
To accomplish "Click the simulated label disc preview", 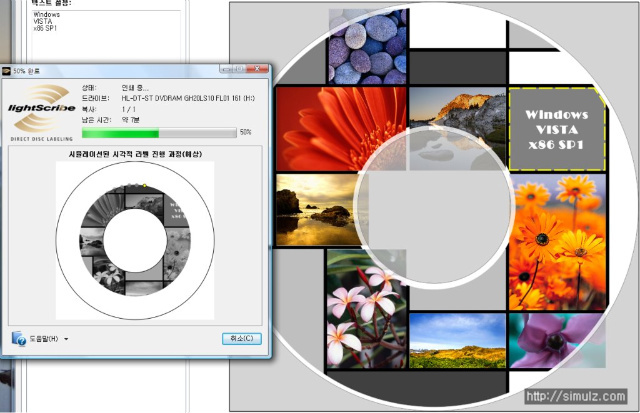I will 135,240.
